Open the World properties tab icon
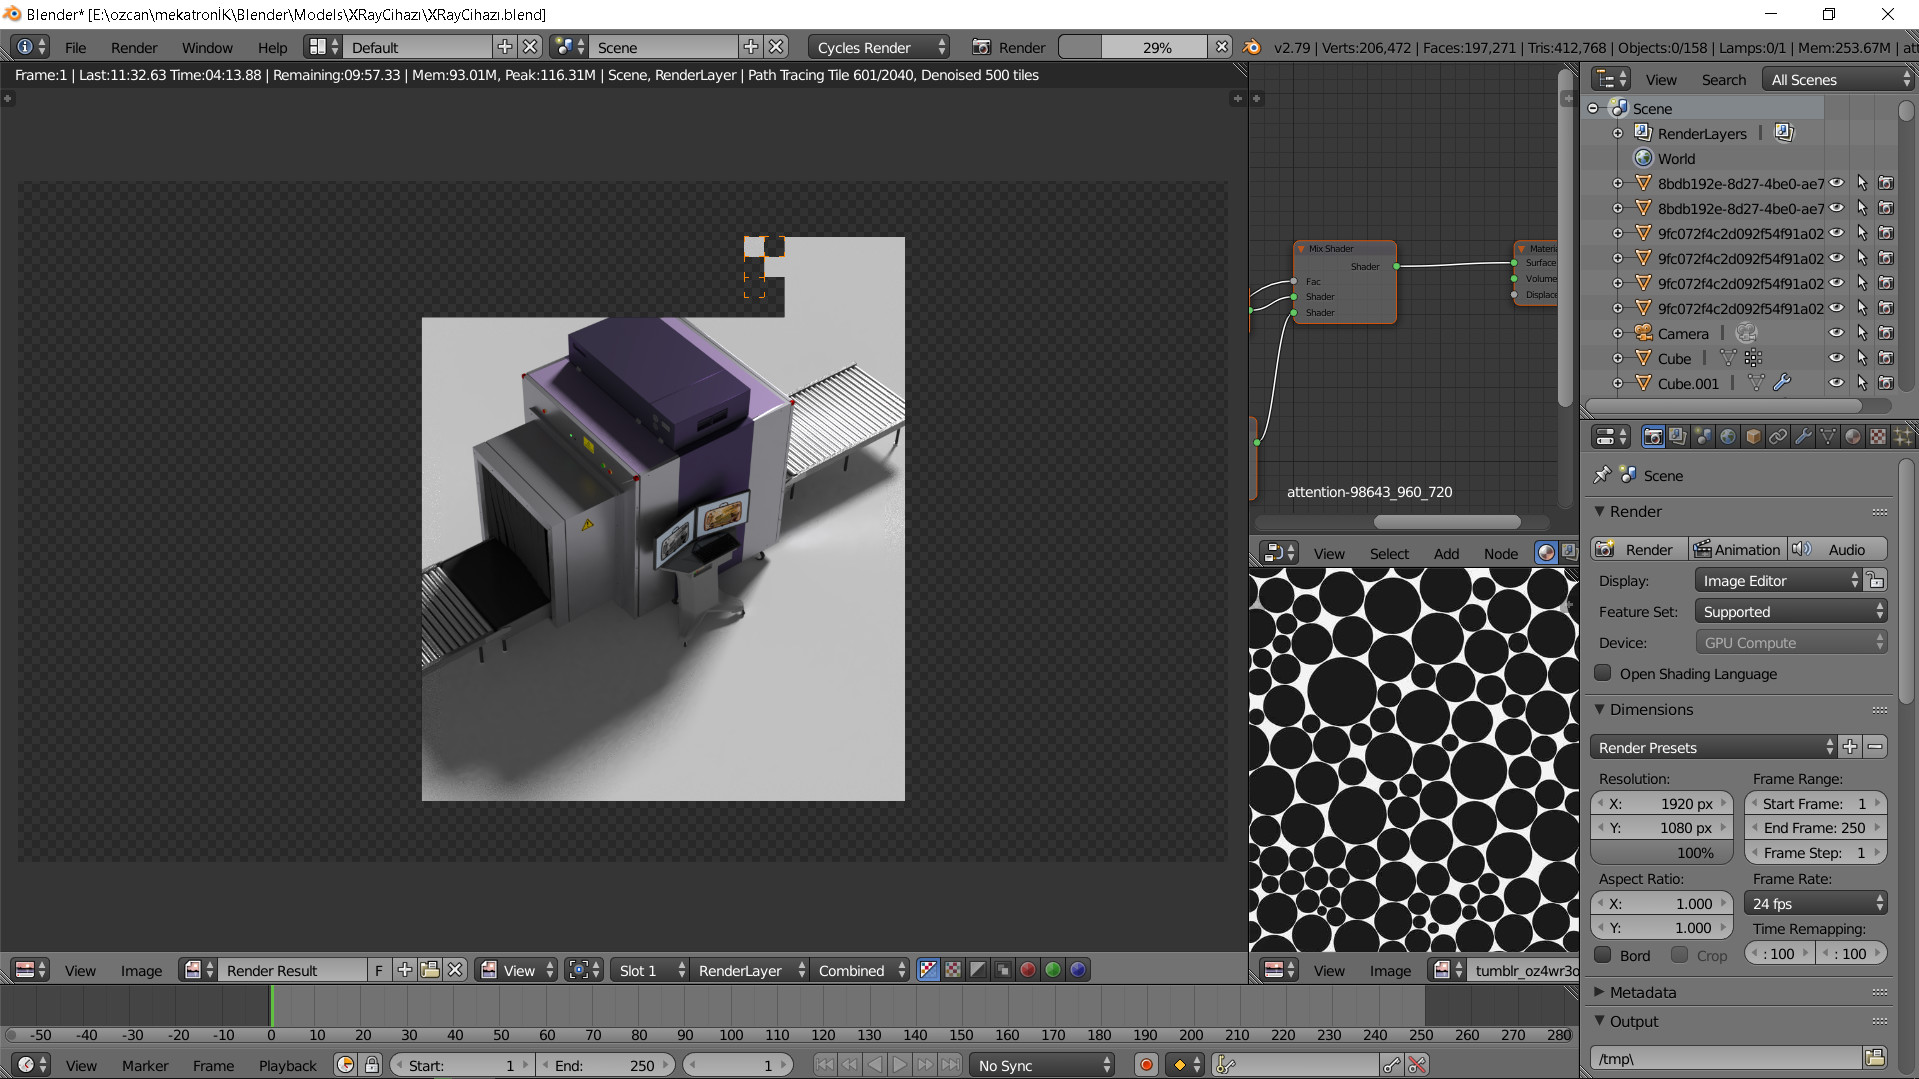Viewport: 1919px width, 1079px height. coord(1728,437)
